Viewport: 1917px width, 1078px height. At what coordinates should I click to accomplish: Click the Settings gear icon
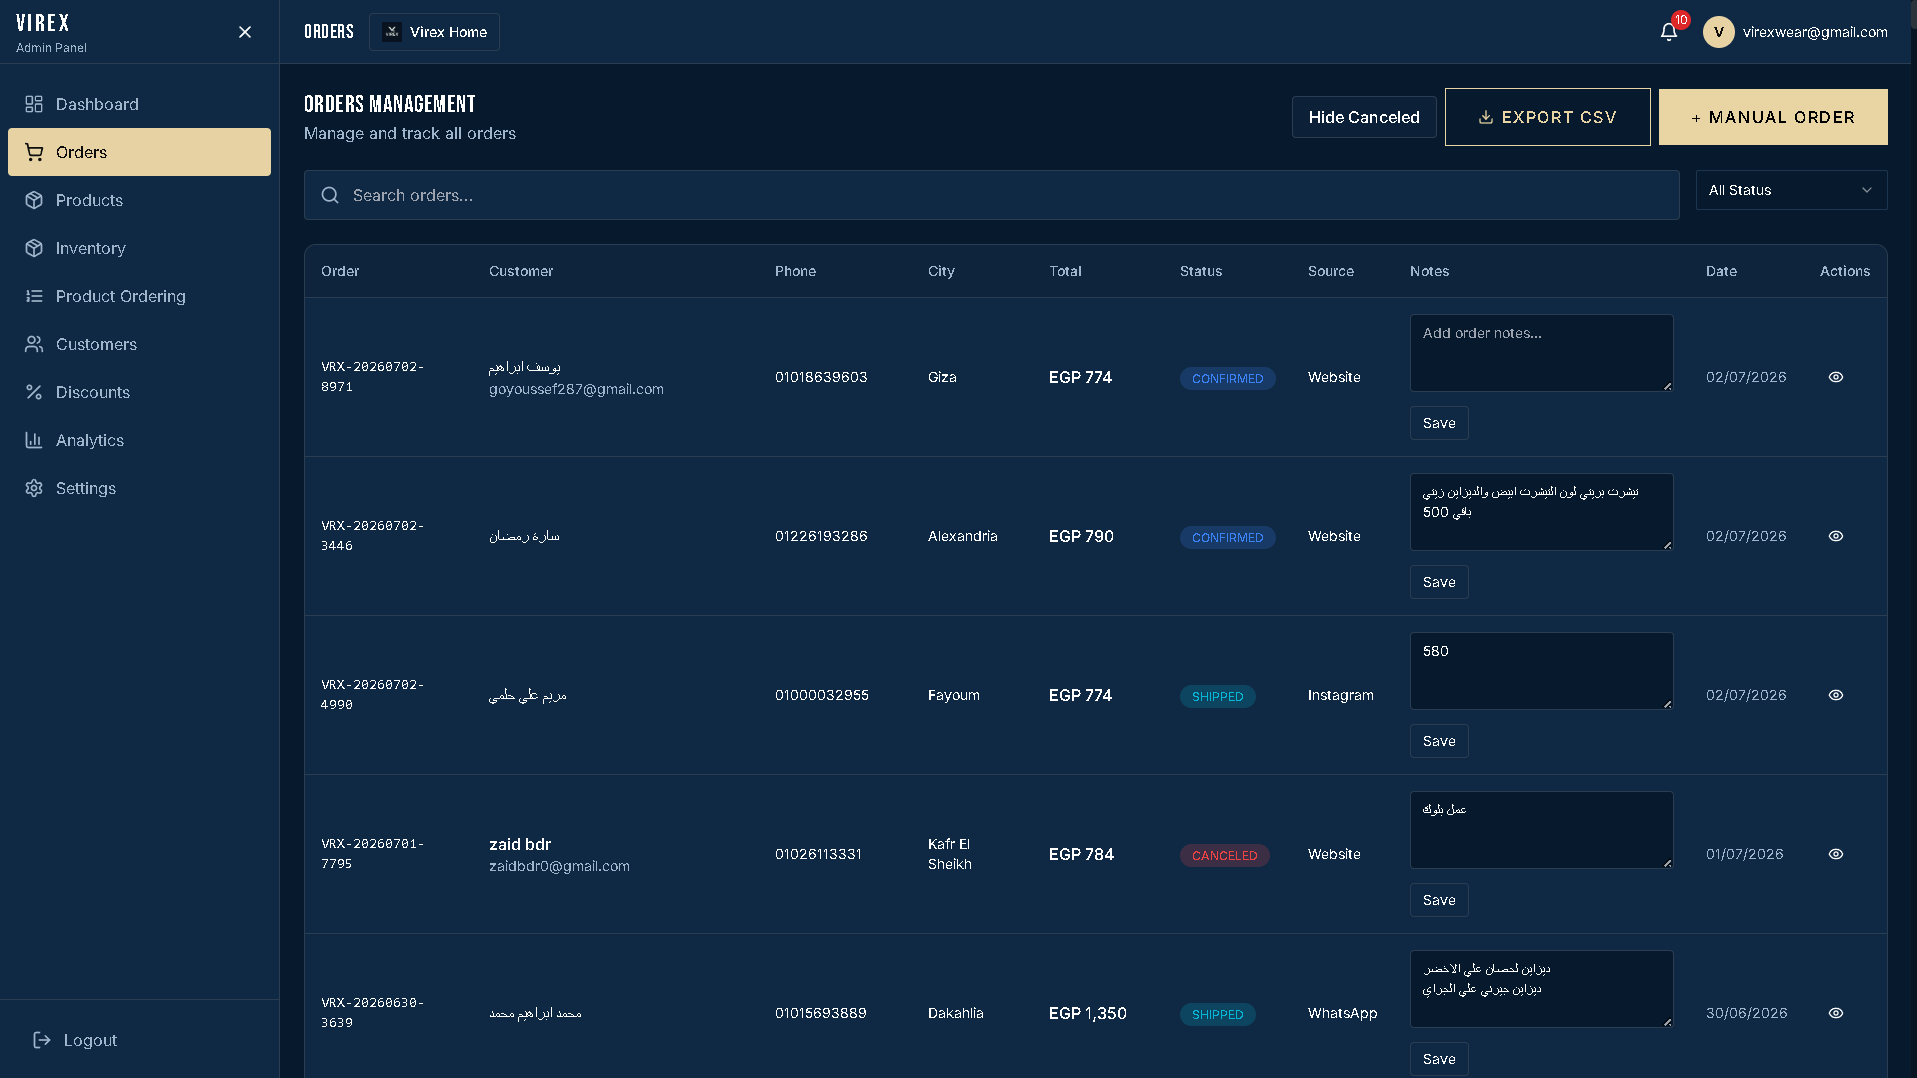tap(34, 488)
